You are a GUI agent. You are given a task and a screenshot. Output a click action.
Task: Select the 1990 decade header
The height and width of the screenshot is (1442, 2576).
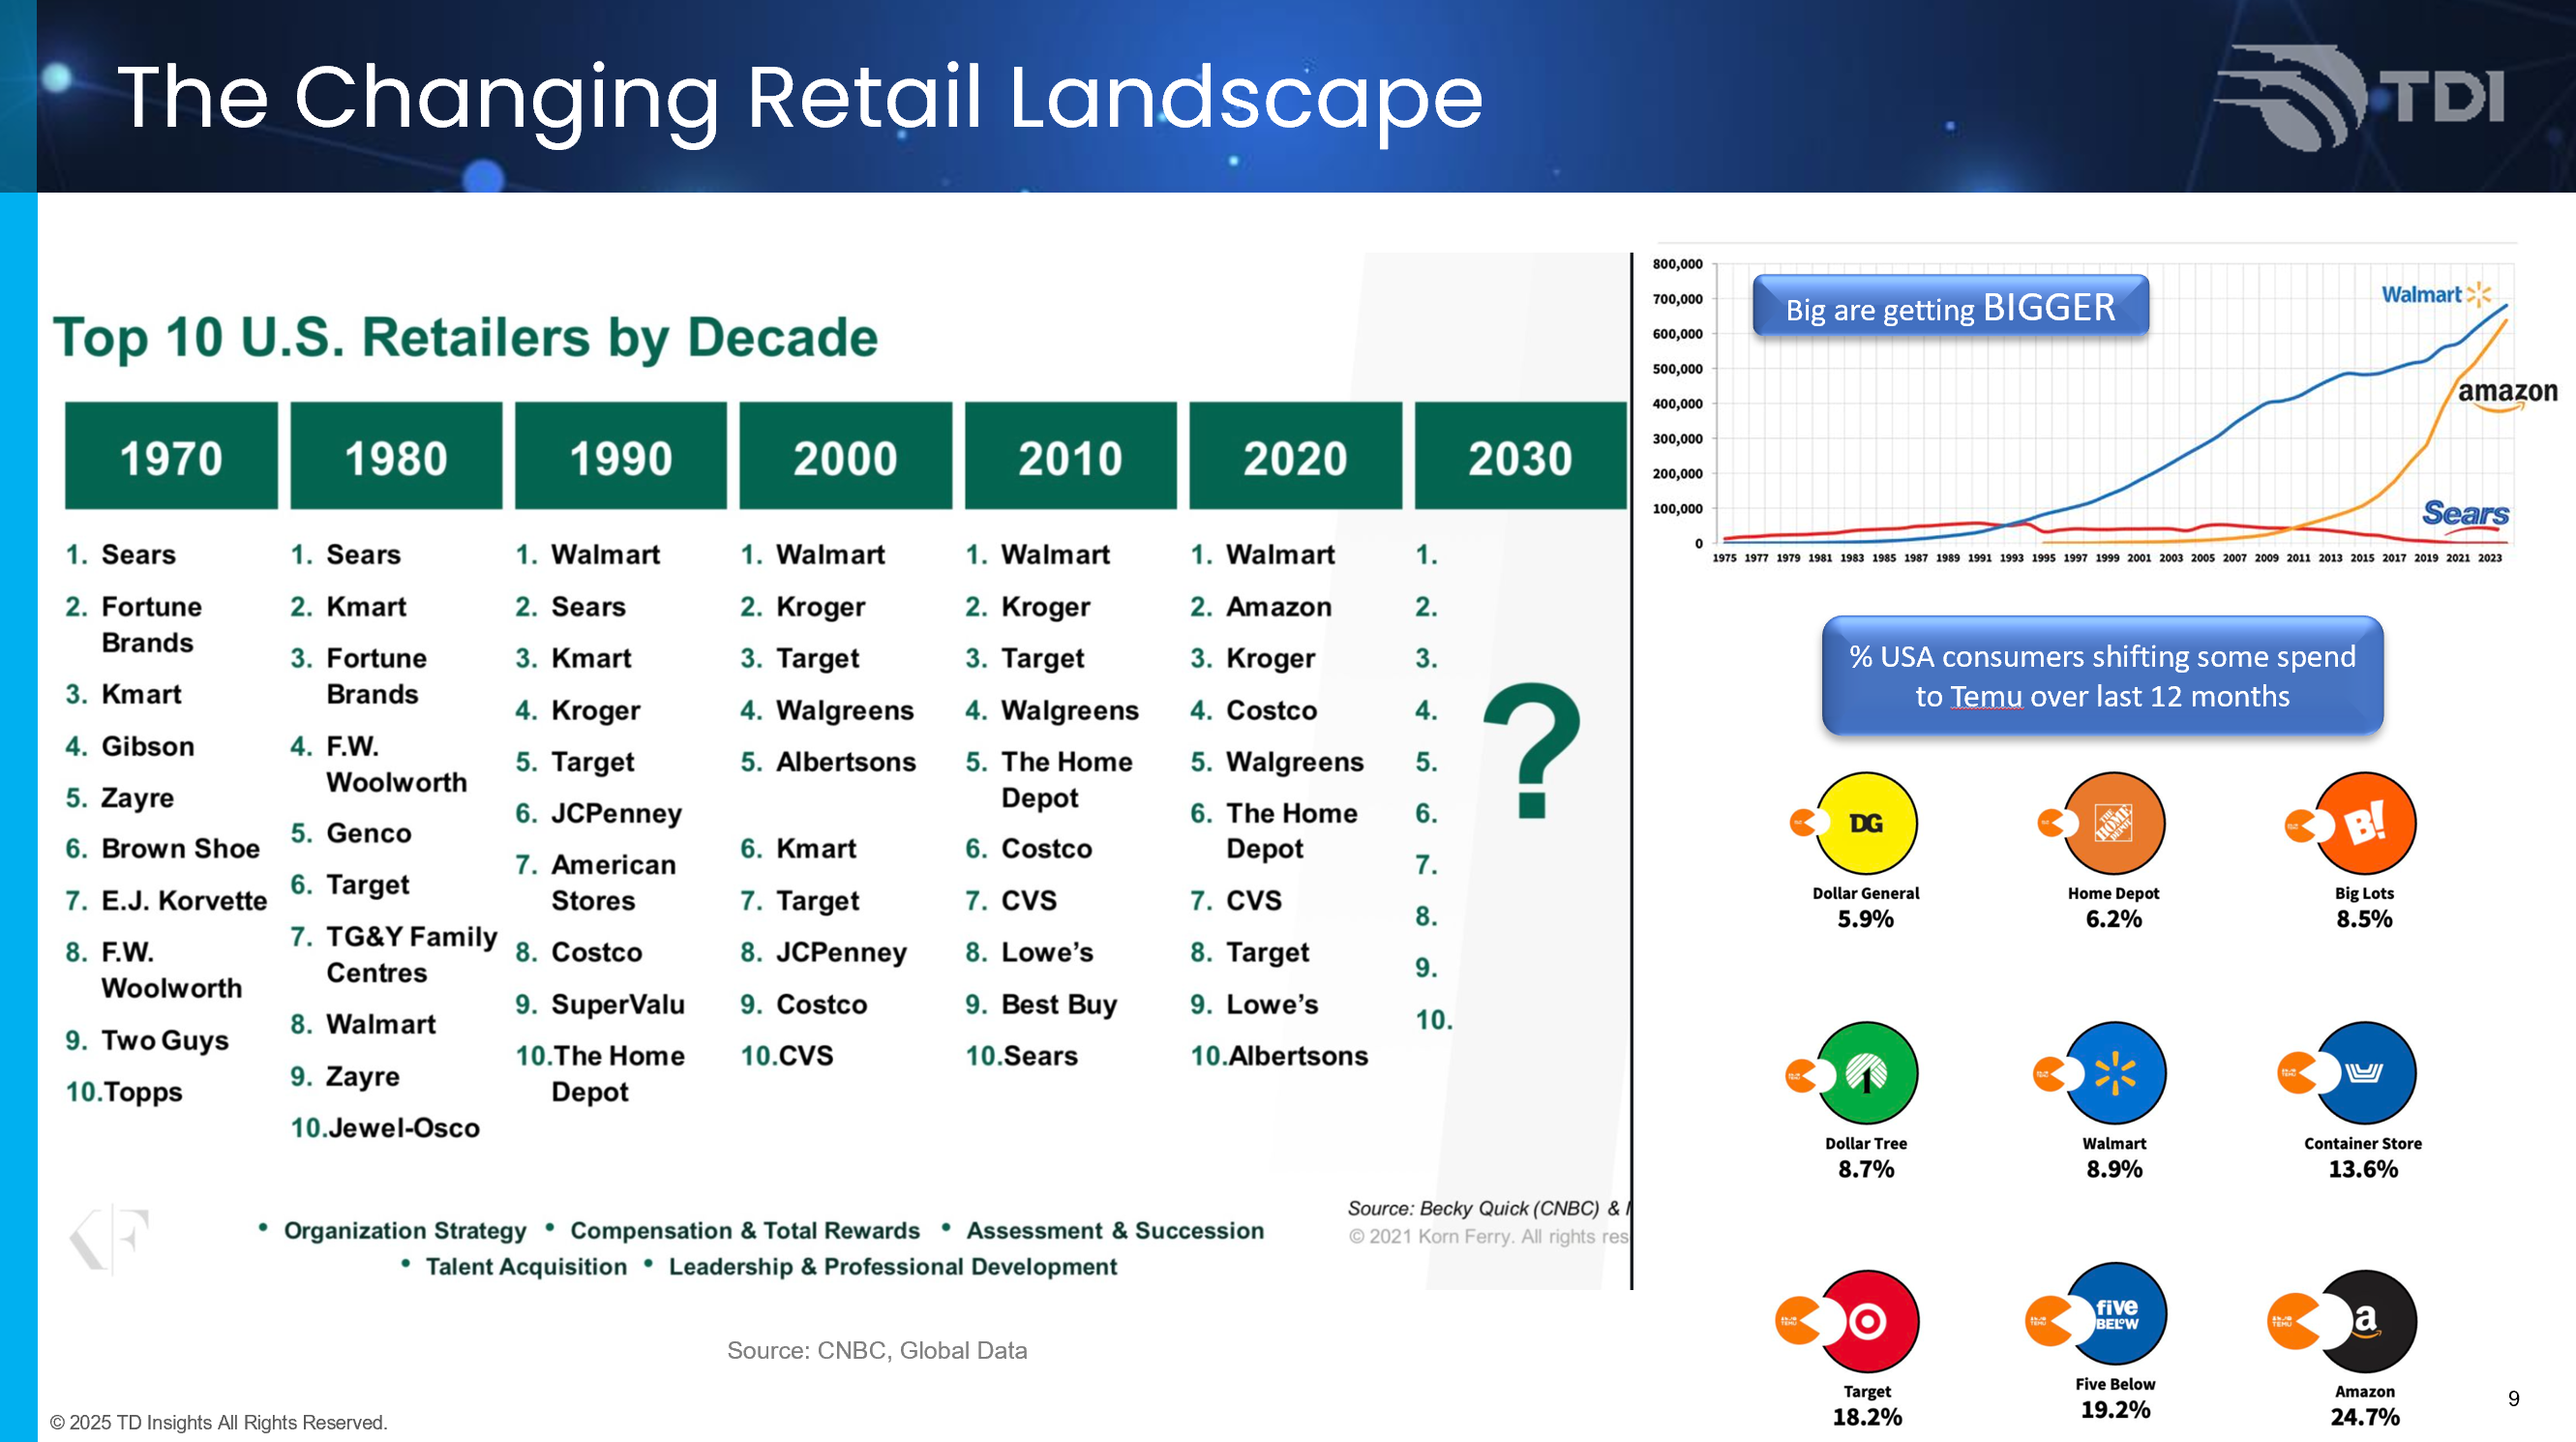coord(621,456)
